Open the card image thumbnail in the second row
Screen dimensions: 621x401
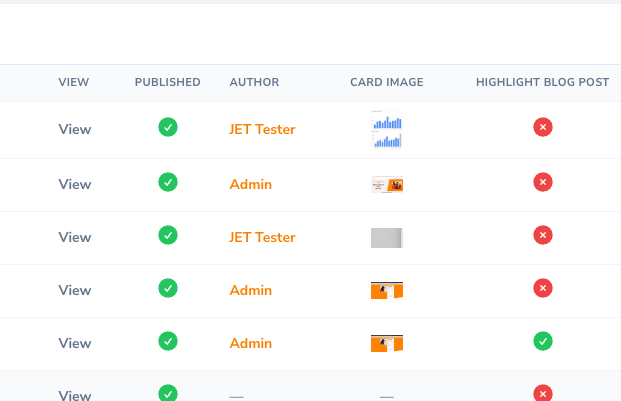pyautogui.click(x=386, y=184)
